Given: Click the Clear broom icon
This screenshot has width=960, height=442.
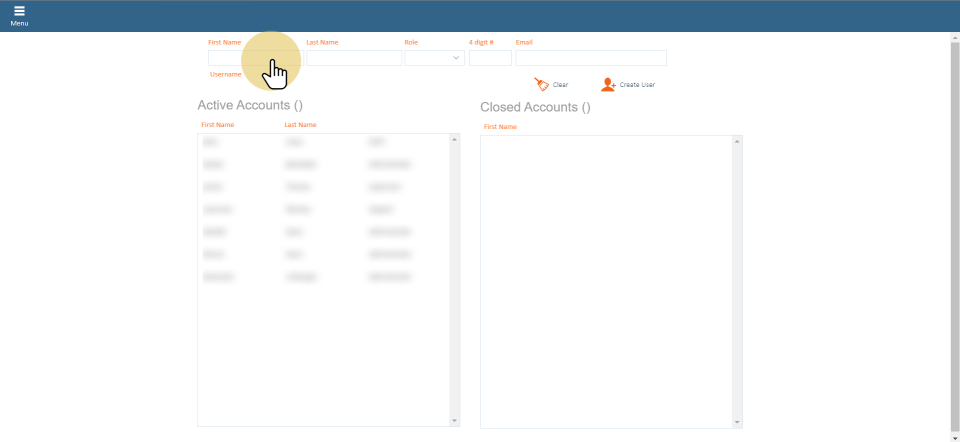Looking at the screenshot, I should coord(542,85).
